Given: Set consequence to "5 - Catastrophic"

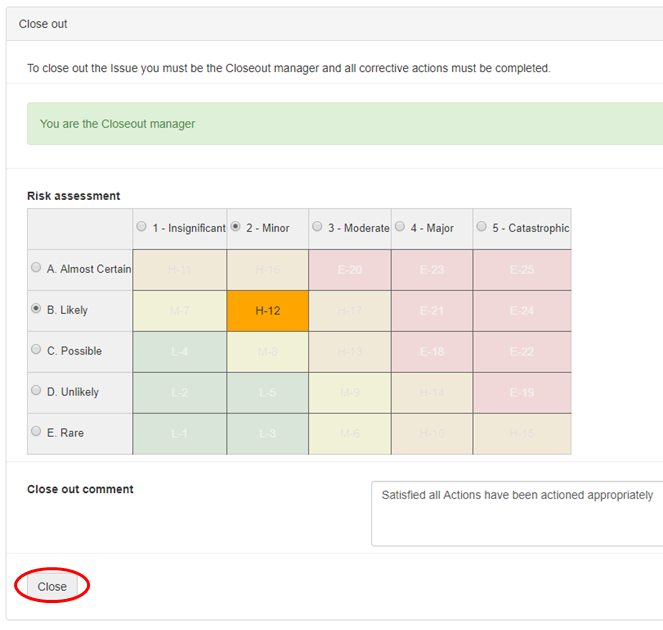Looking at the screenshot, I should point(481,227).
